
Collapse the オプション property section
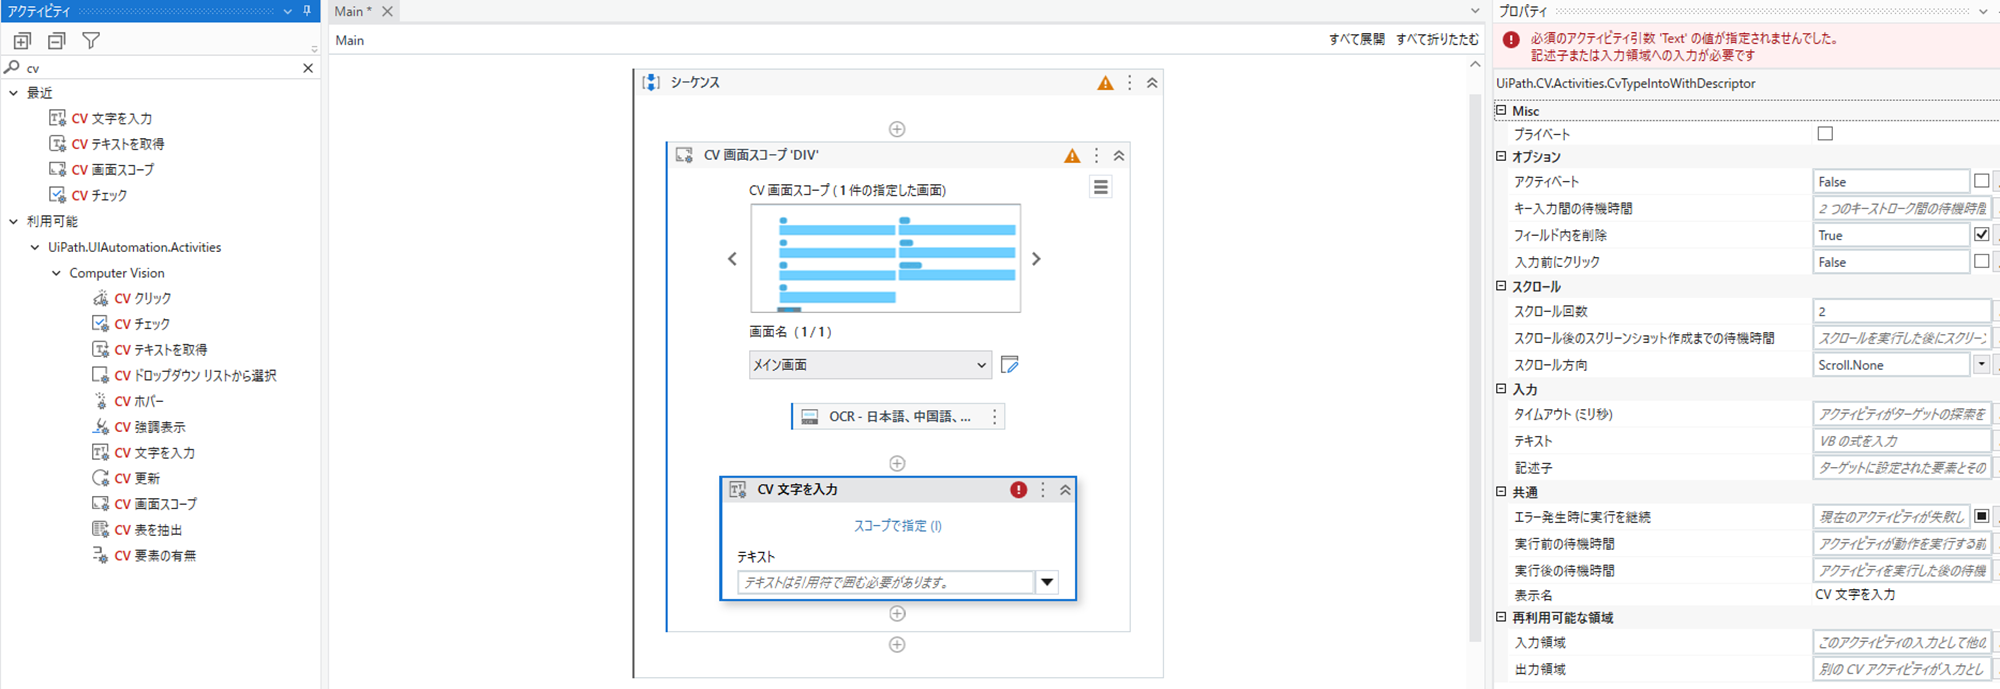(x=1501, y=156)
